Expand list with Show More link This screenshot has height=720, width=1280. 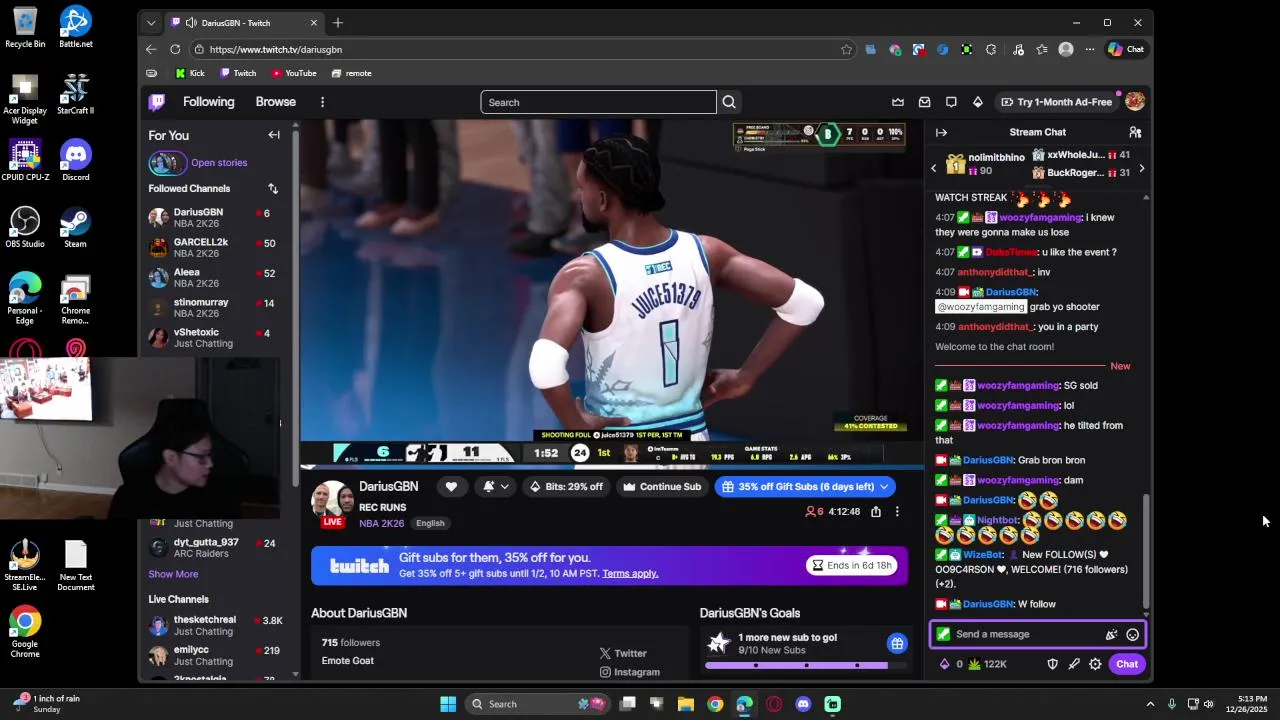tap(173, 574)
